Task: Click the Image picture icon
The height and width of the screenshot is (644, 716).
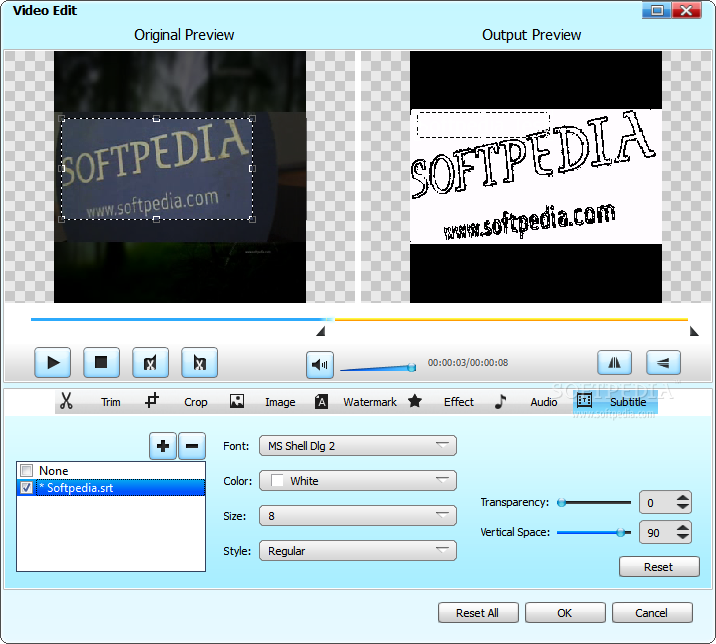Action: click(x=237, y=401)
